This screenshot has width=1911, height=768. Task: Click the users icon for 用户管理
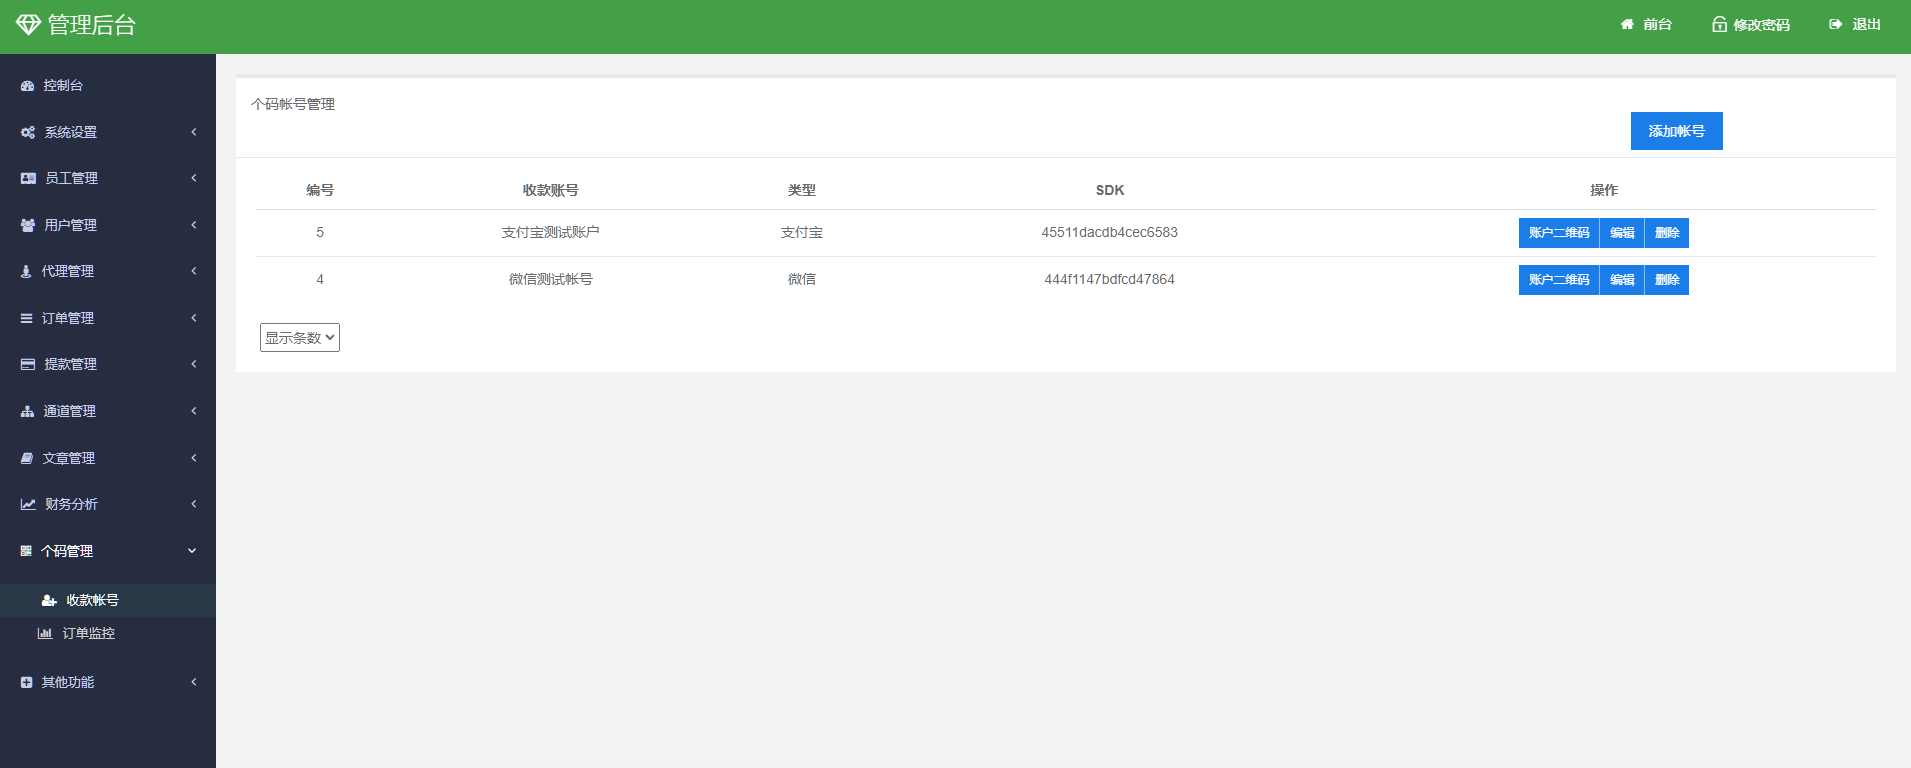point(28,225)
